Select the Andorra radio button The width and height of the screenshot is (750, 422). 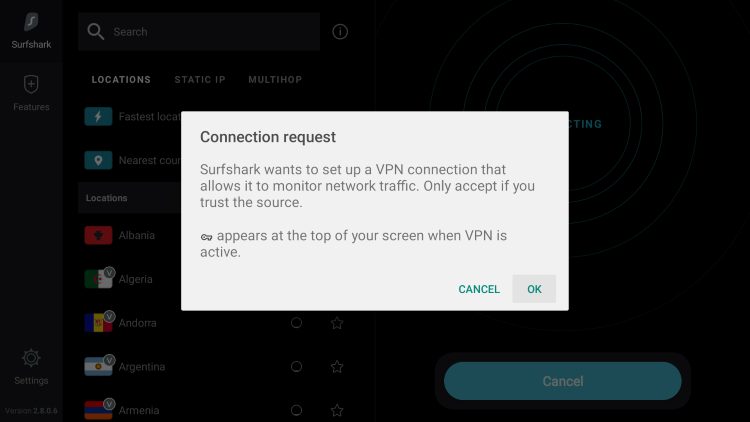pos(297,323)
